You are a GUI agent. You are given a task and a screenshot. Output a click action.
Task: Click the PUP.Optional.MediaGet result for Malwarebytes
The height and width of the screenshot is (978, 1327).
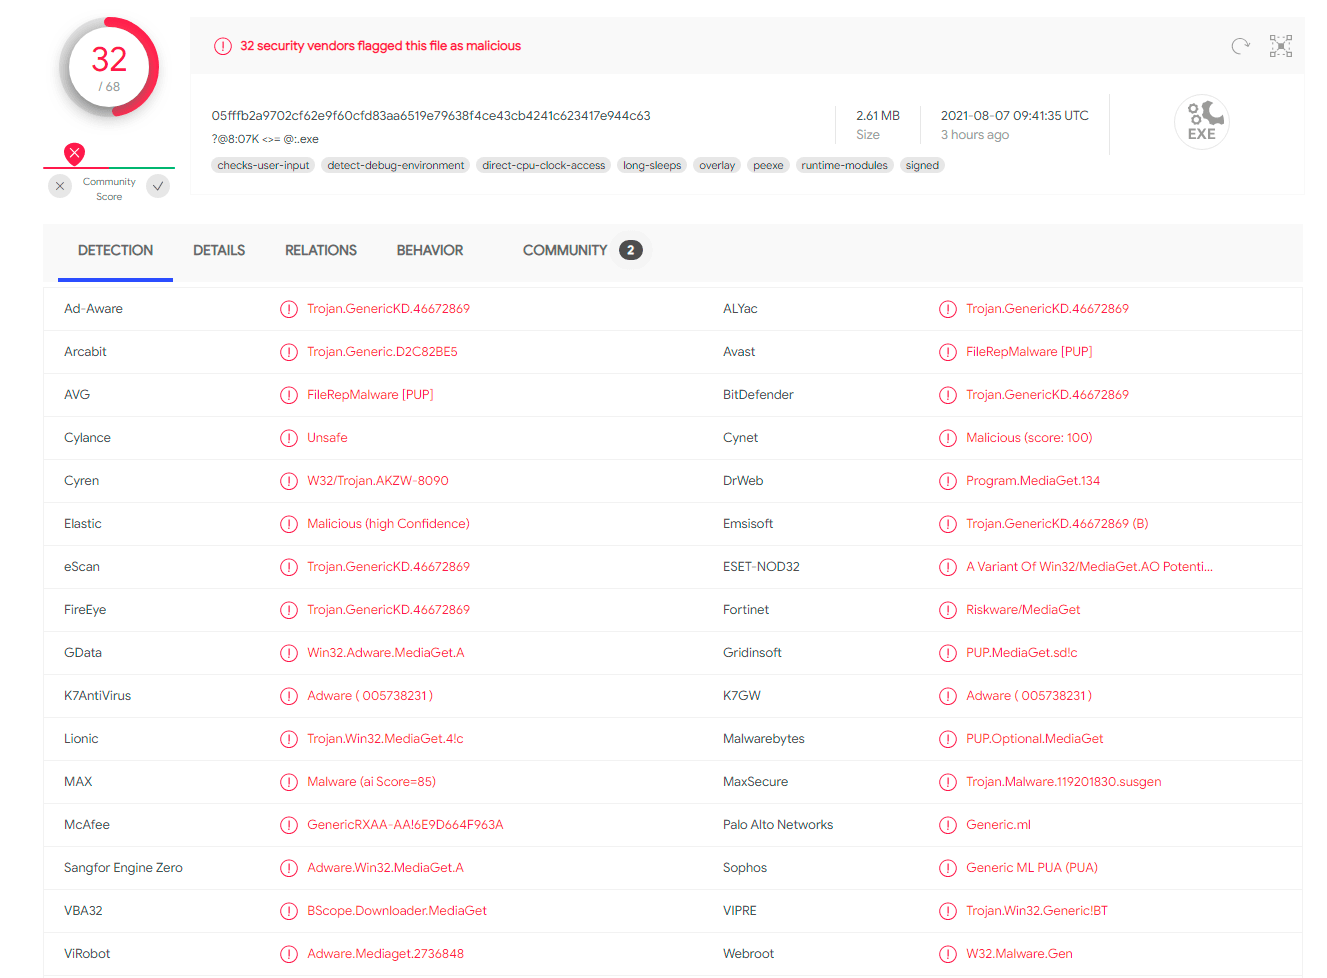tap(1035, 739)
